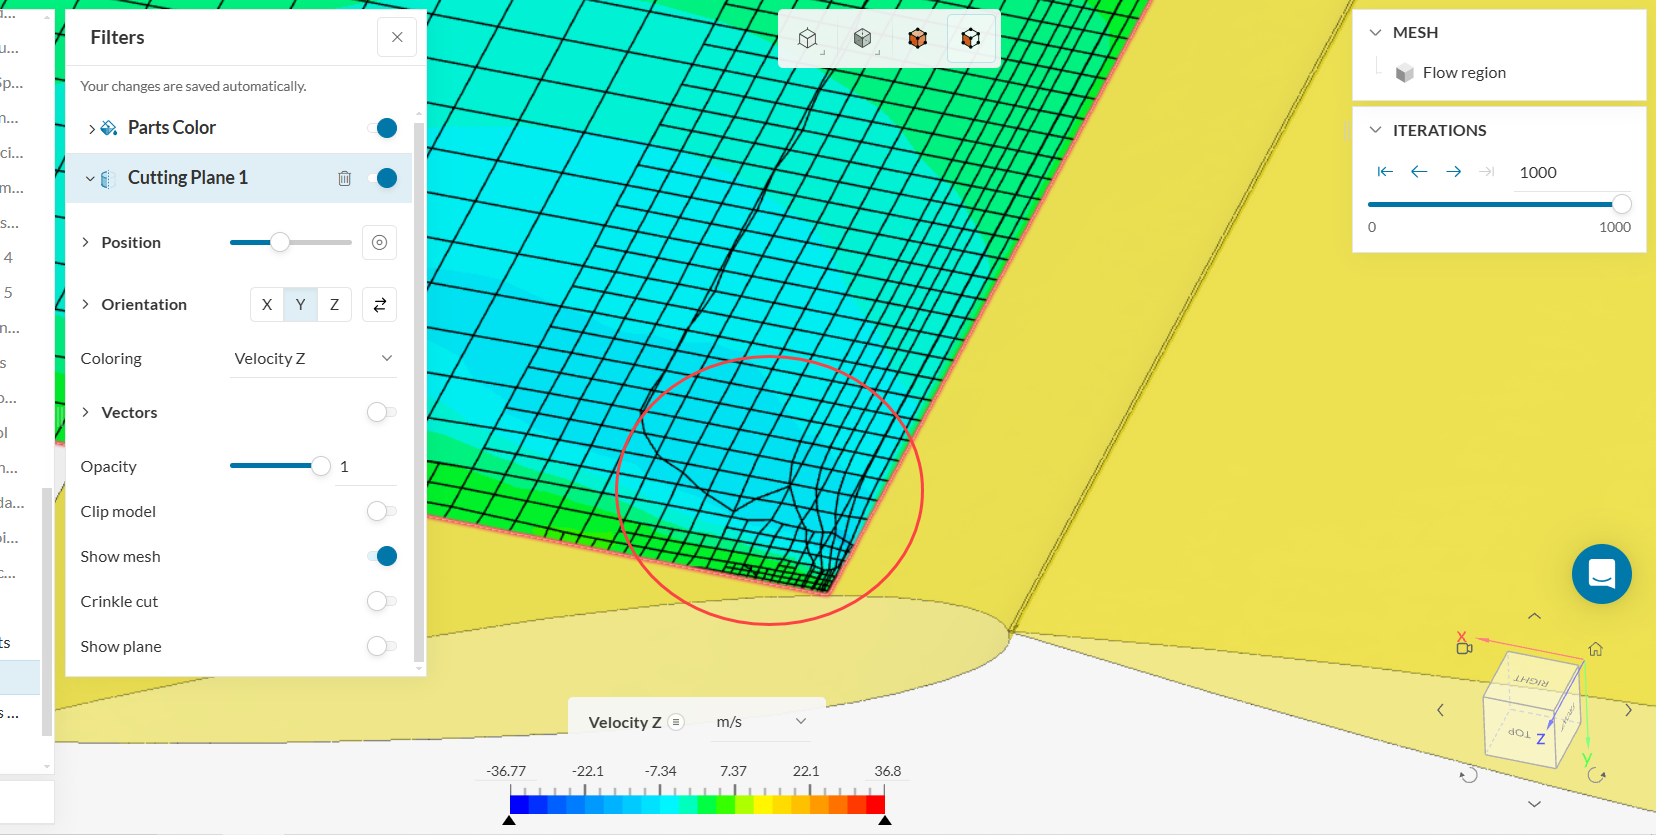1656x835 pixels.
Task: Select the solid orange cube render mode
Action: (917, 38)
